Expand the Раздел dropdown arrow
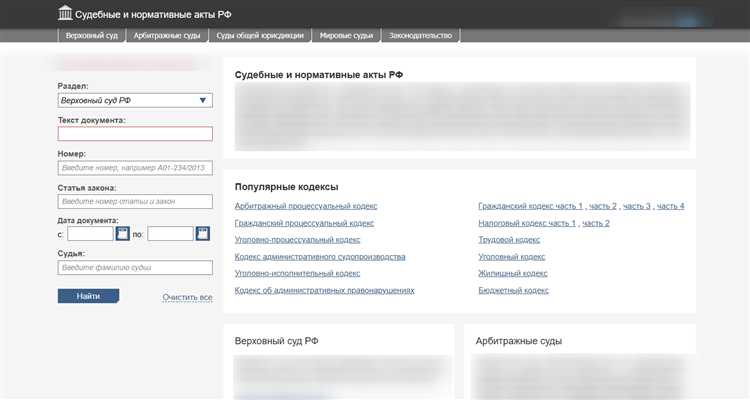Viewport: 750px width, 400px height. pos(202,100)
